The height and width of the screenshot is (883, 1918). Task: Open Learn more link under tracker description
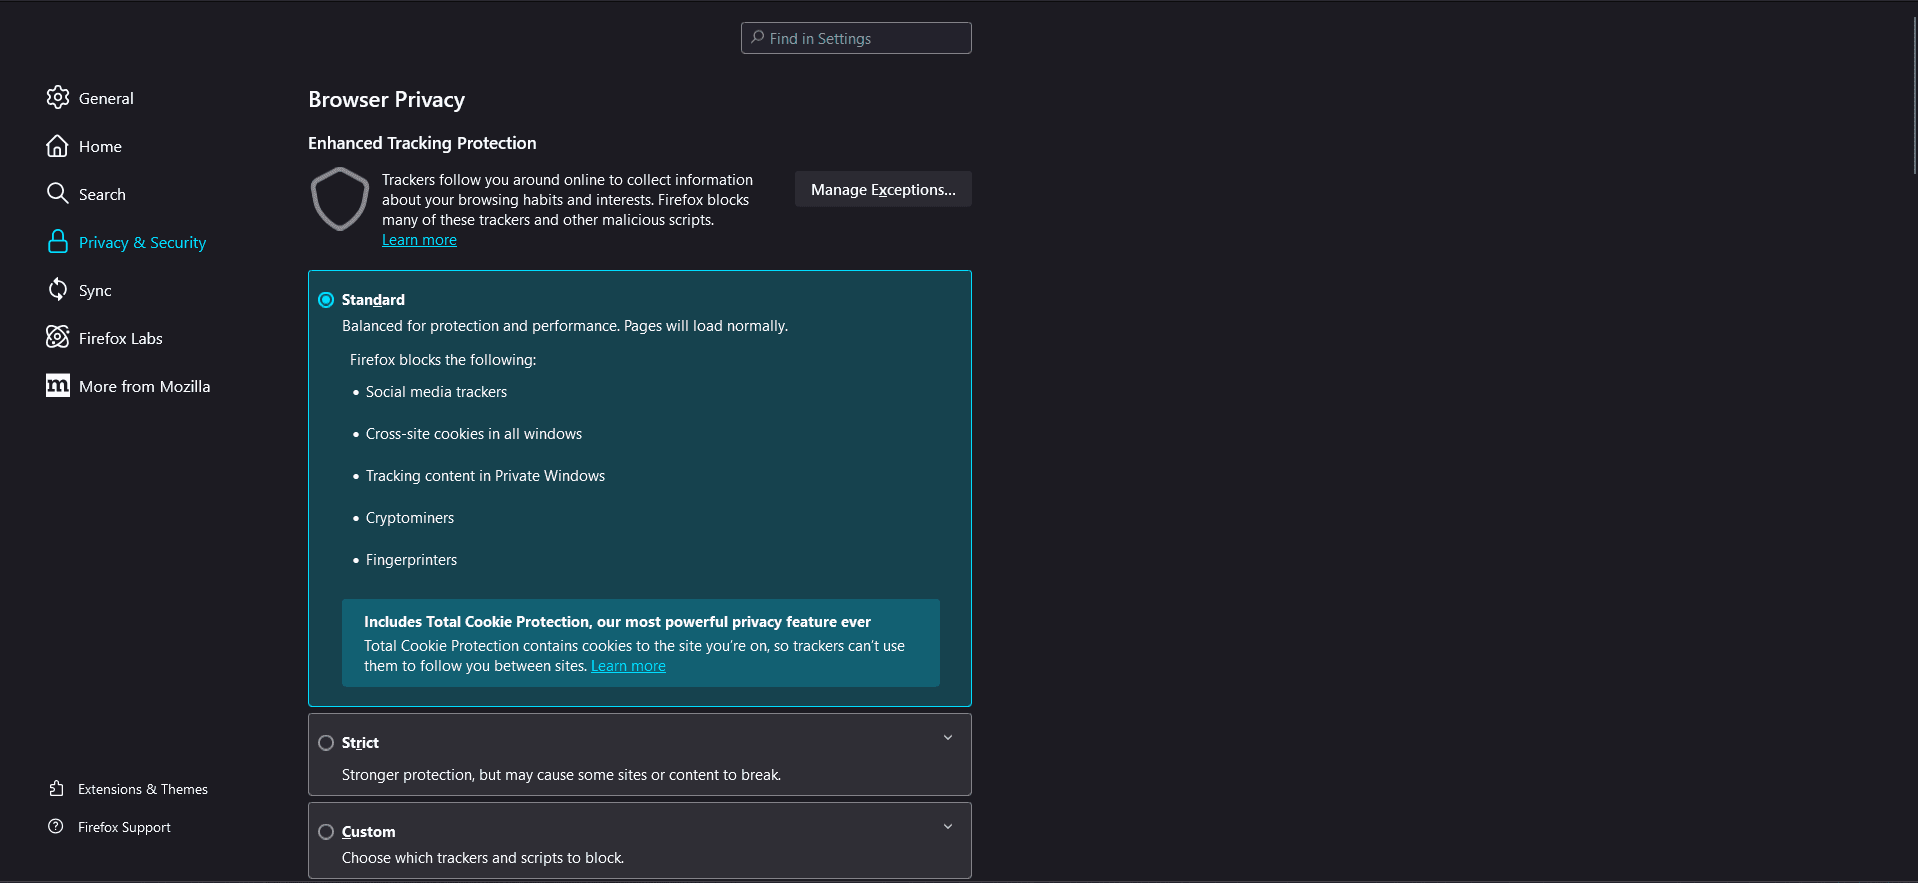[419, 240]
